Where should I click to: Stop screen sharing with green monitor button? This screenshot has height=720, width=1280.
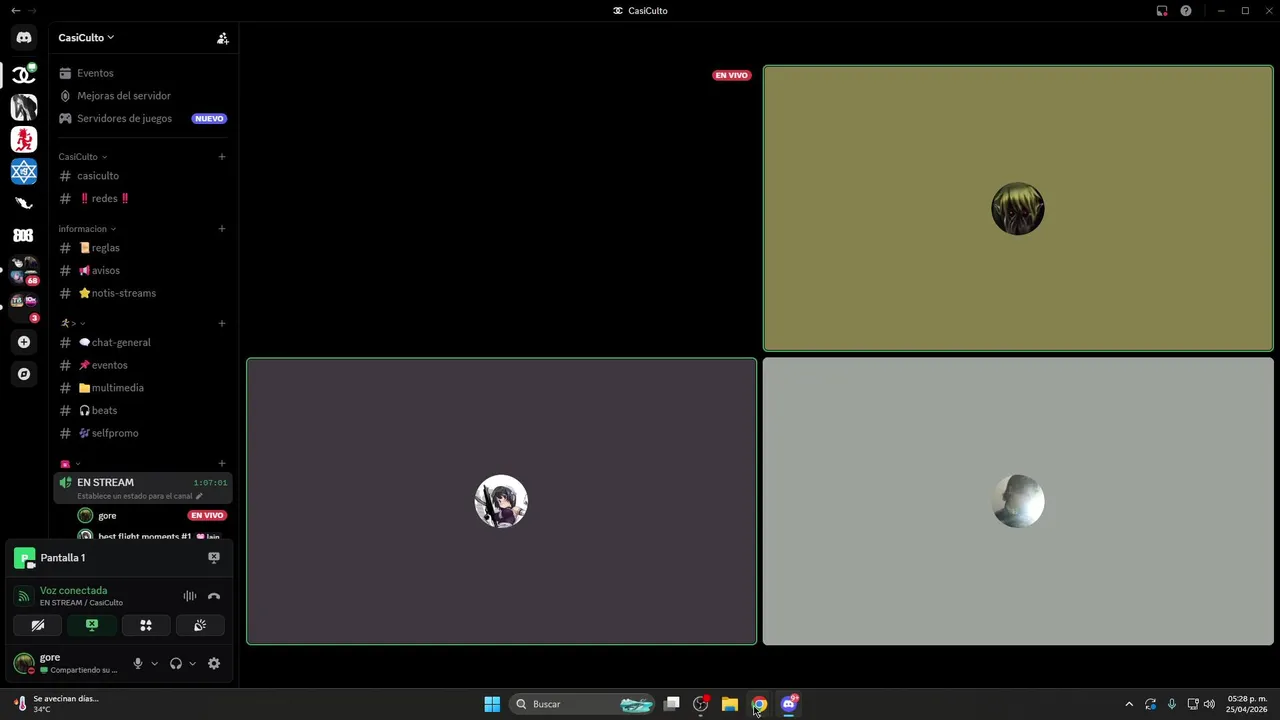[x=92, y=625]
